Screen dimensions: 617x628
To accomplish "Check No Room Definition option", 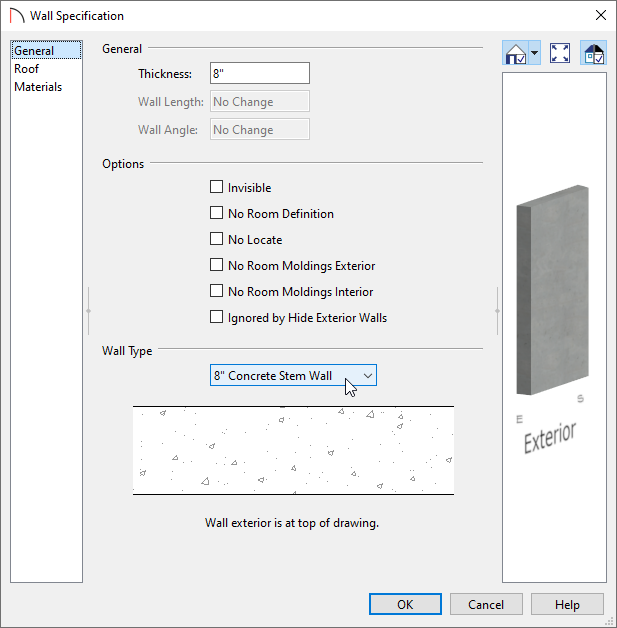I will [x=217, y=213].
